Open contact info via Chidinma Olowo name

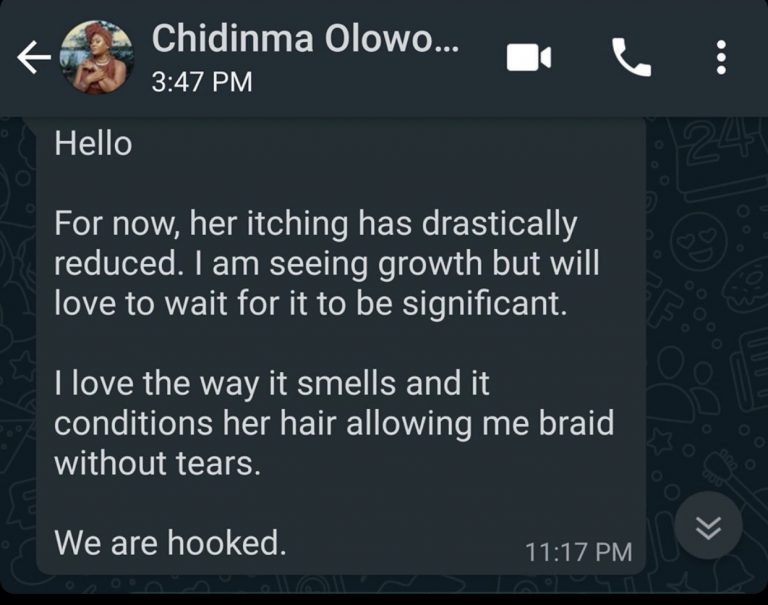tap(306, 39)
